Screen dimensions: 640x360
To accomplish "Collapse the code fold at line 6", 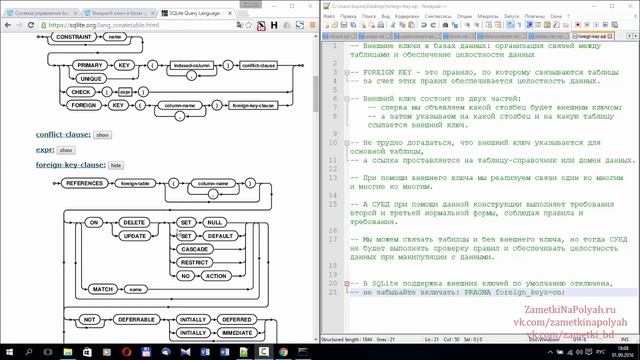I will (x=347, y=99).
